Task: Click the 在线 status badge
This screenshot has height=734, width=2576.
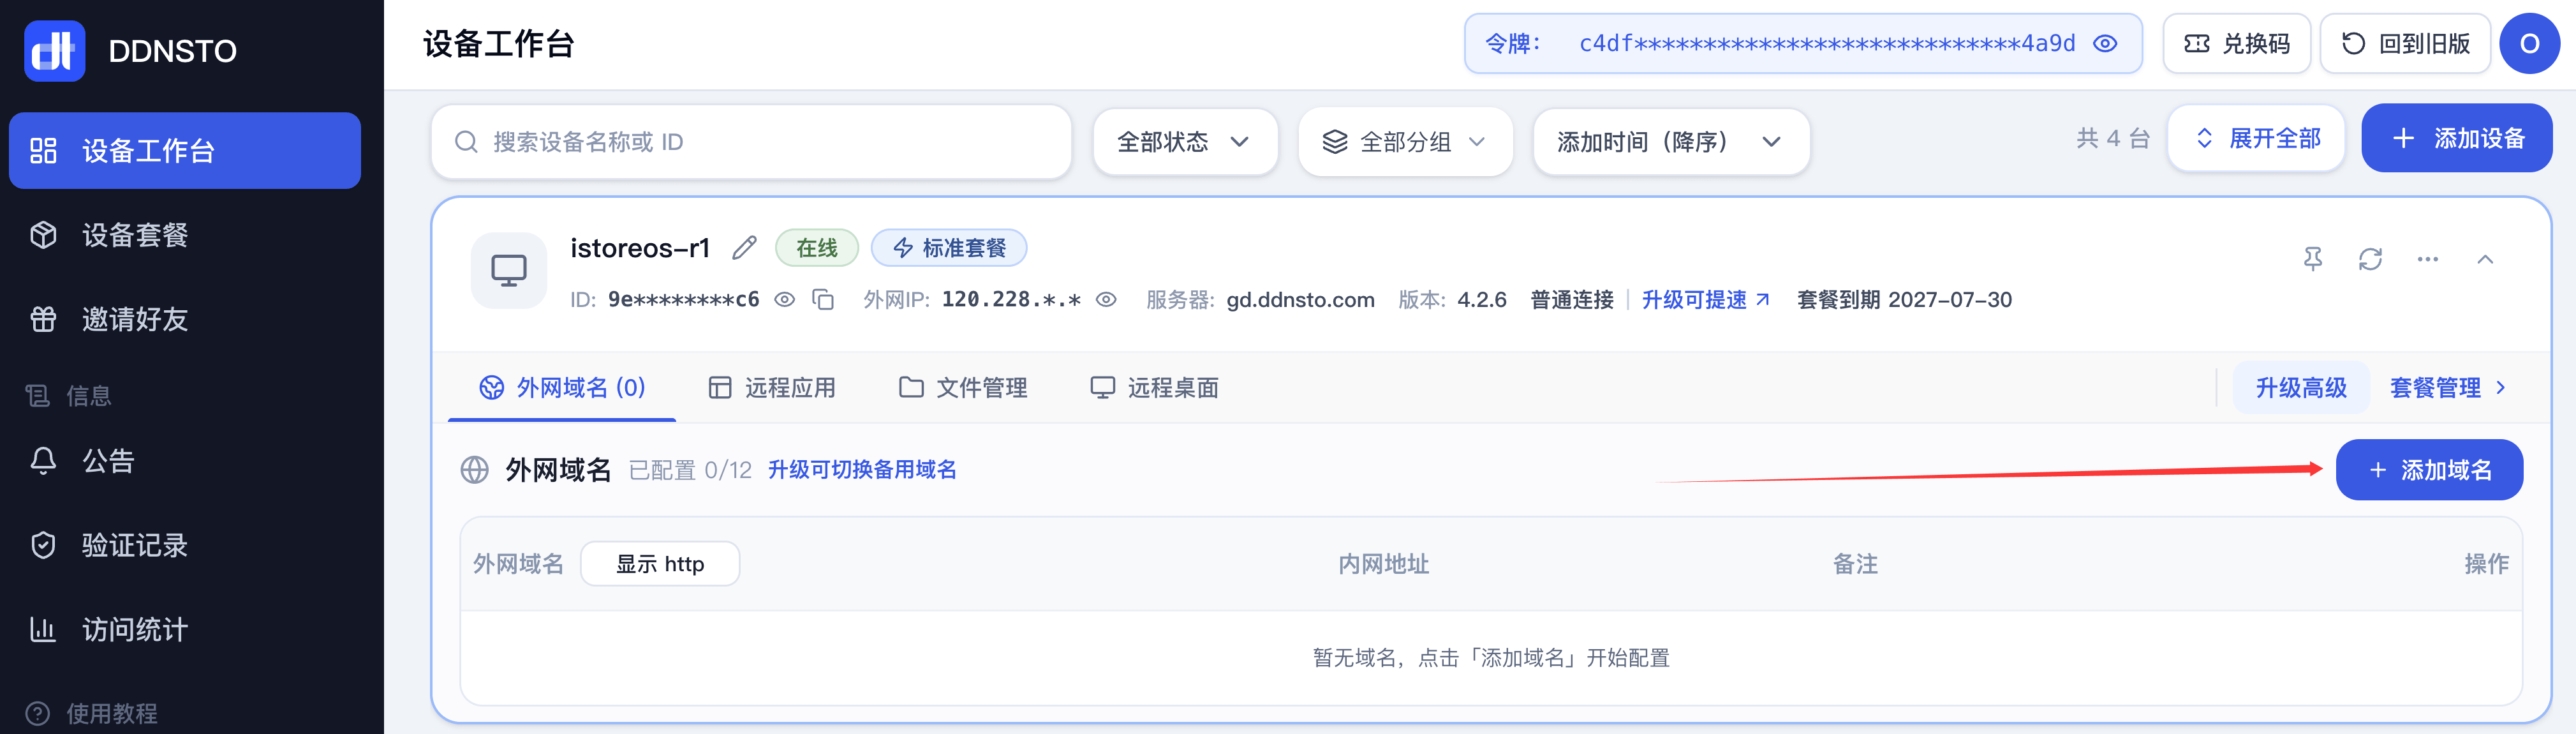Action: coord(816,248)
